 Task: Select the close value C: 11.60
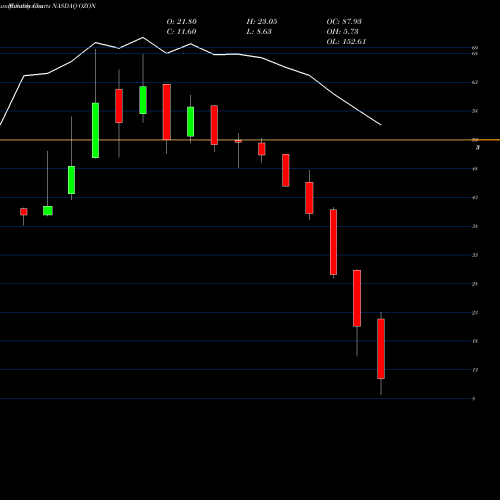(x=181, y=32)
